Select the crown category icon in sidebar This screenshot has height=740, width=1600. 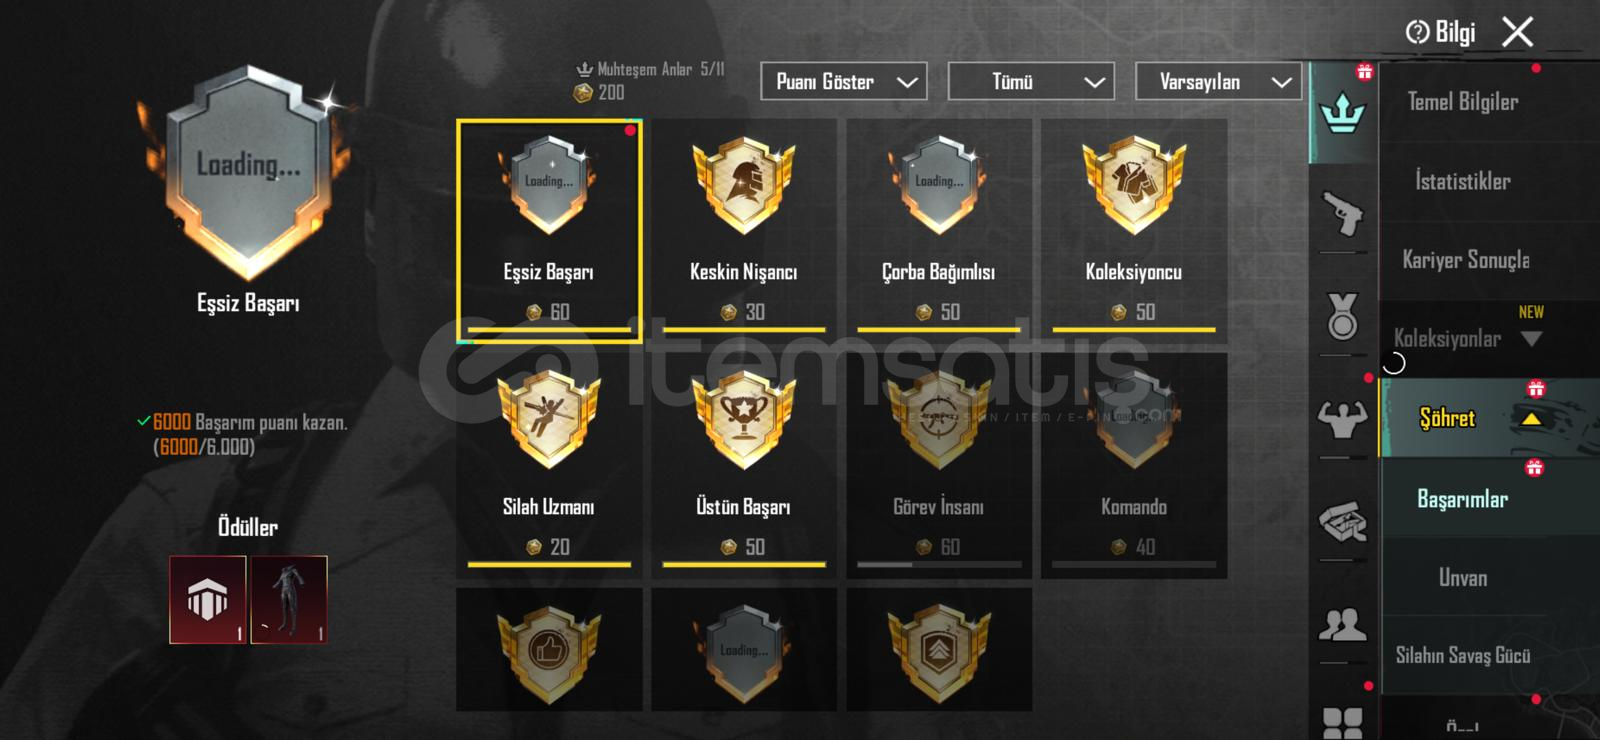click(x=1342, y=113)
